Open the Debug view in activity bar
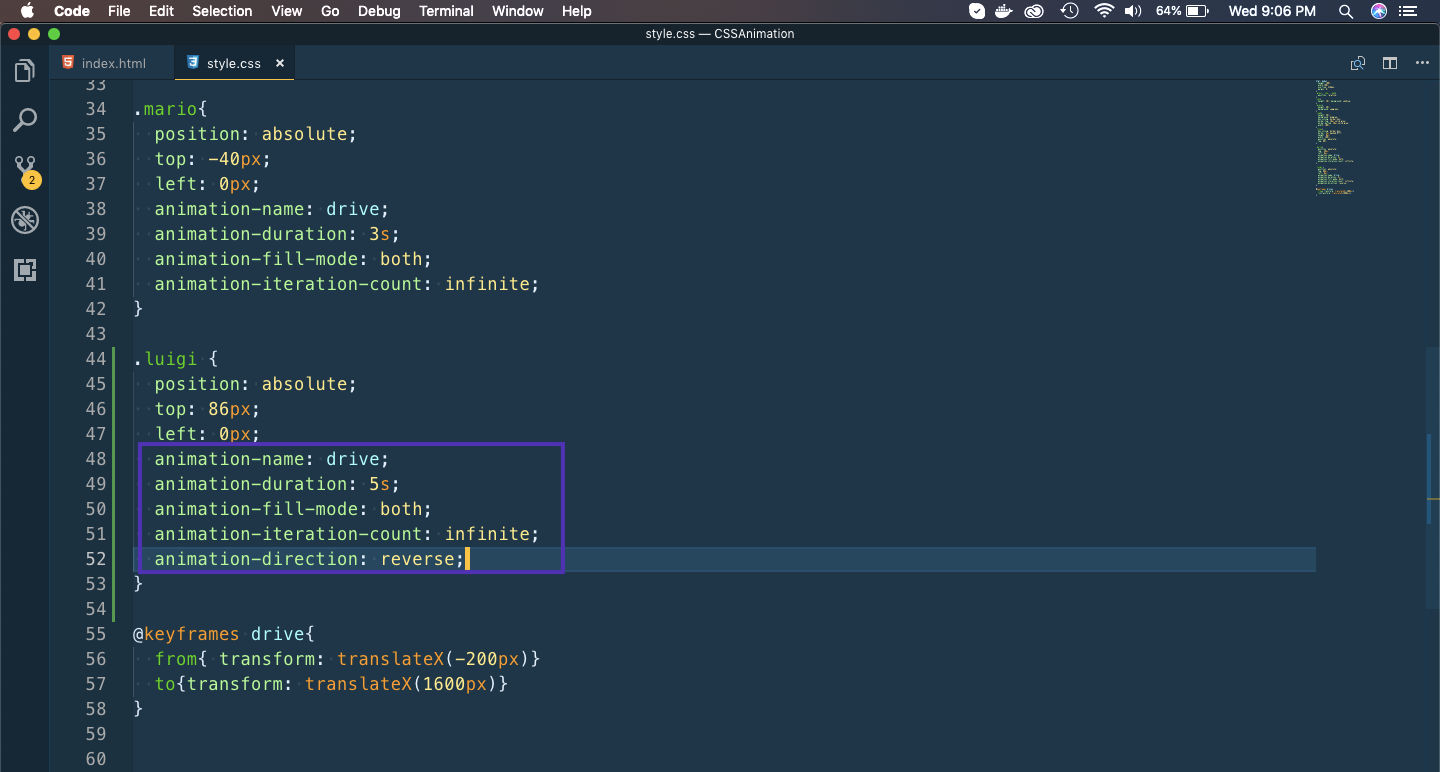 25,220
